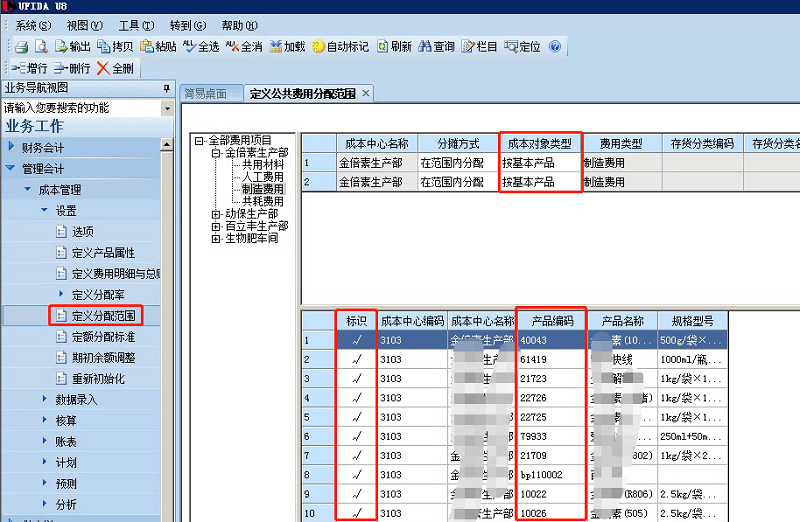Screen dimensions: 800x522
Task: Open the 帮助(H) menu
Action: pos(239,26)
